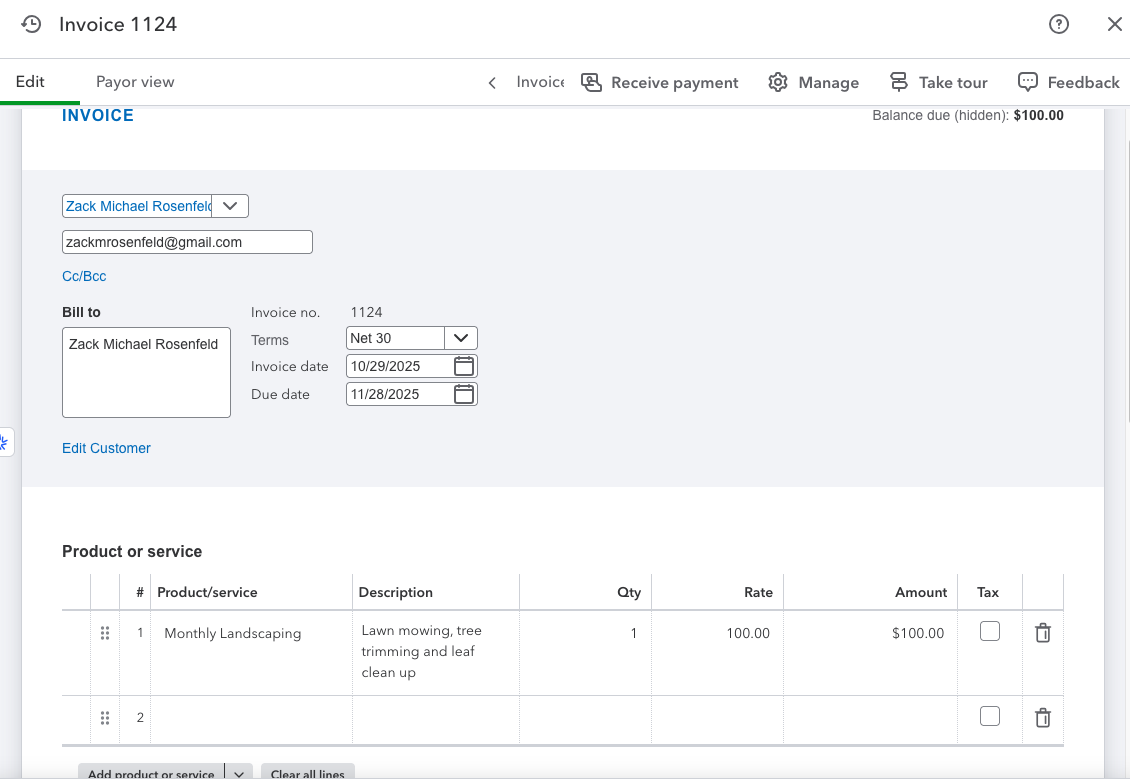Check Tax box for Monthly Landscaping

[990, 631]
